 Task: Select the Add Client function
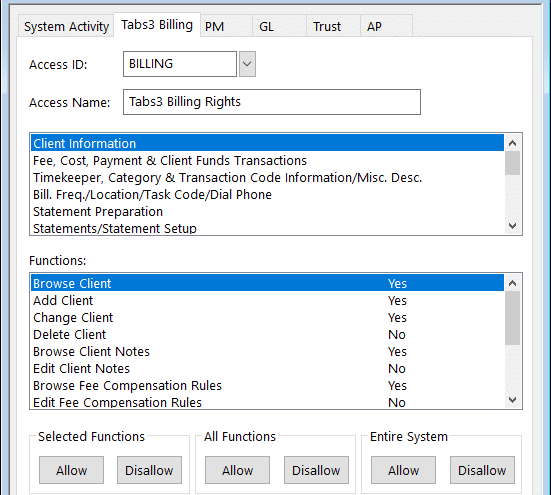[x=267, y=300]
